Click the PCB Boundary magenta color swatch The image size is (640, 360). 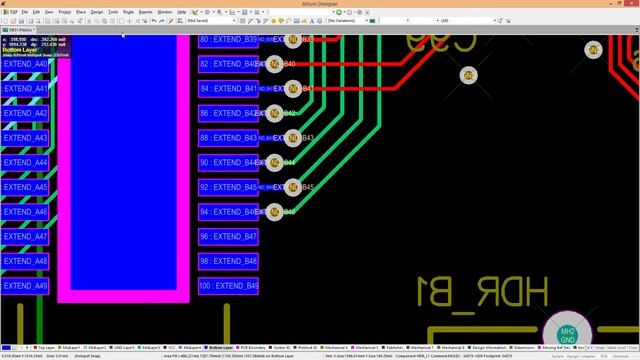point(238,348)
